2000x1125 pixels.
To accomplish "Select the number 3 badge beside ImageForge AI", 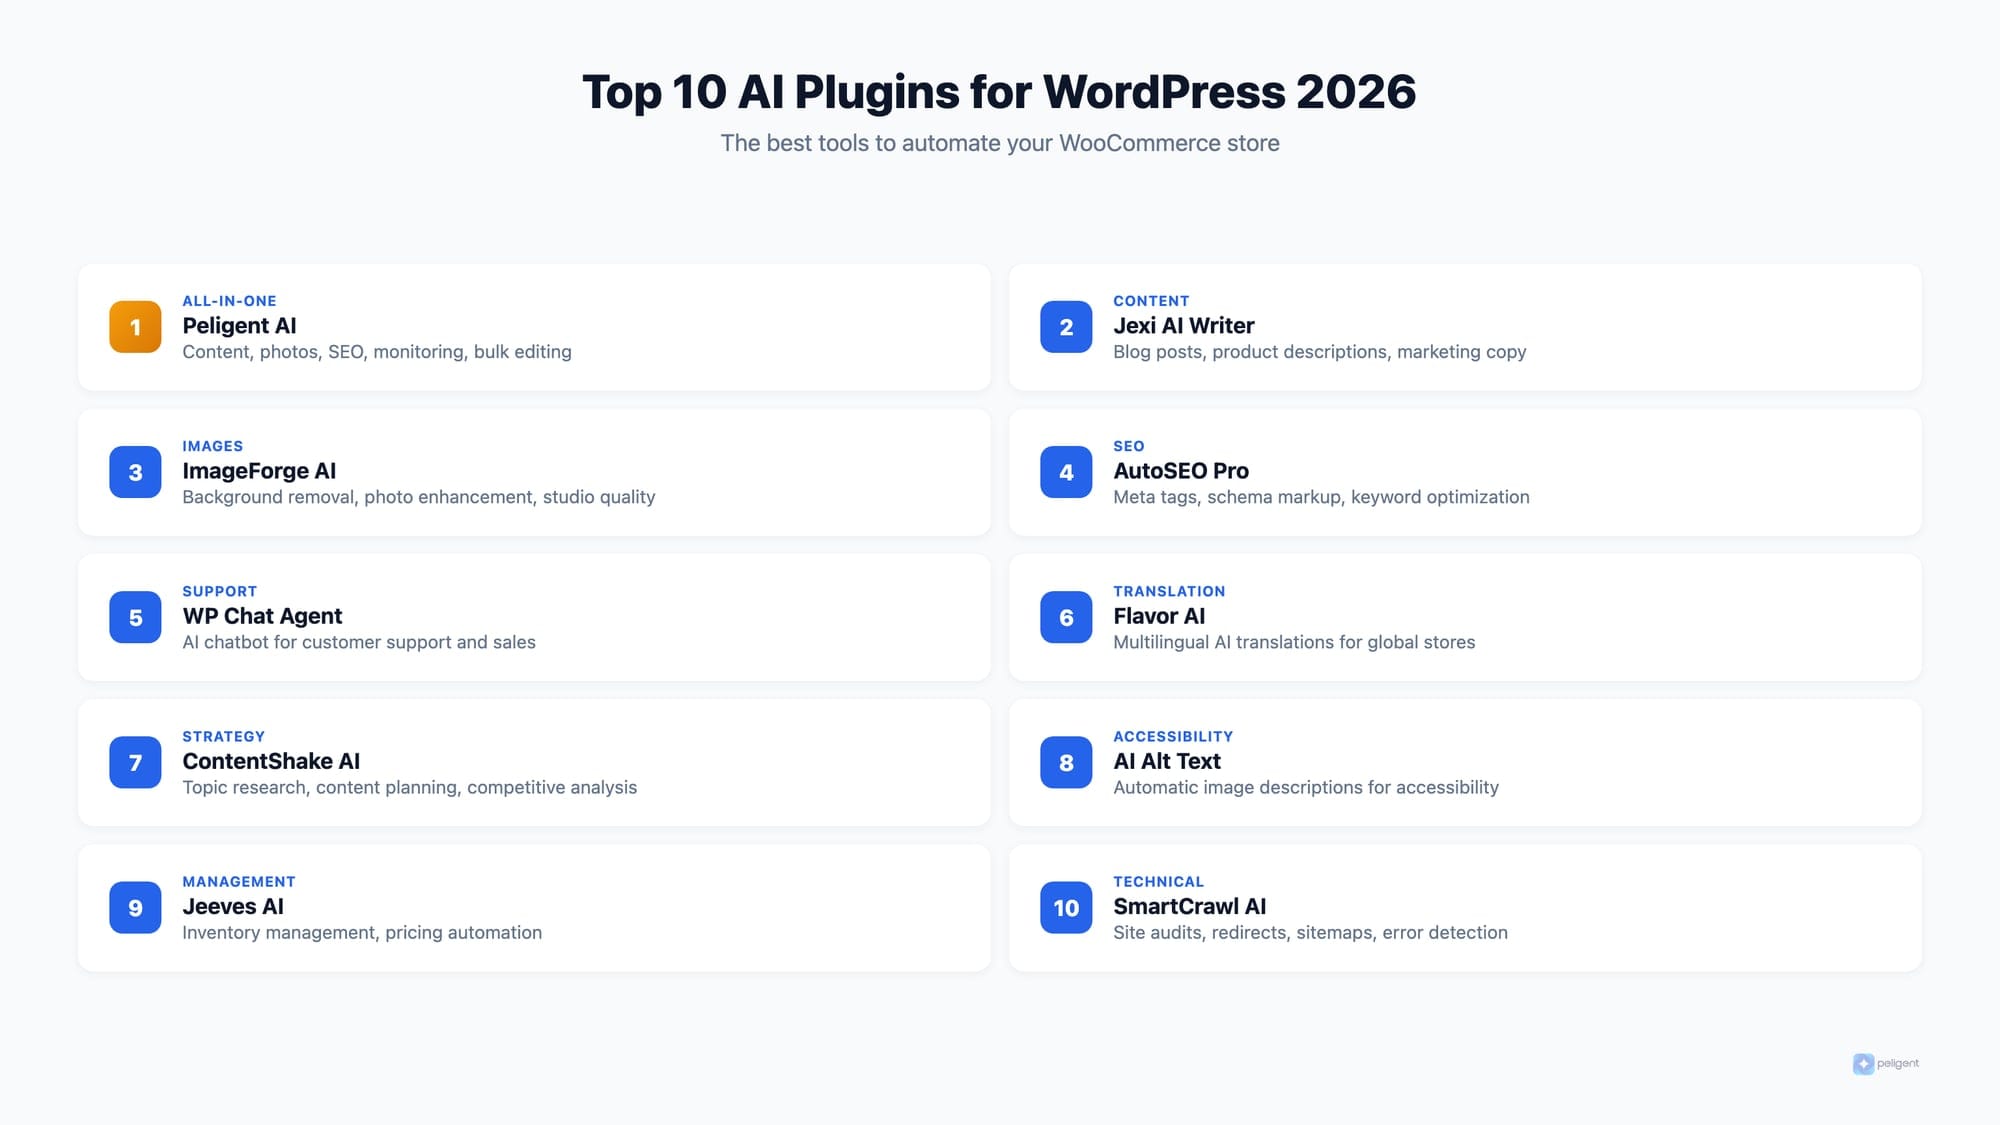I will point(135,472).
